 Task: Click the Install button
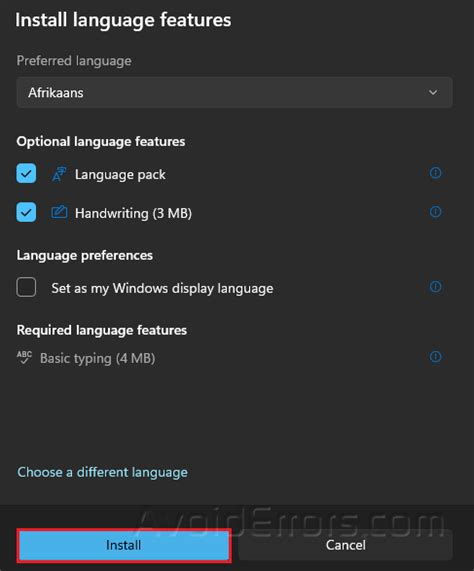coord(124,545)
